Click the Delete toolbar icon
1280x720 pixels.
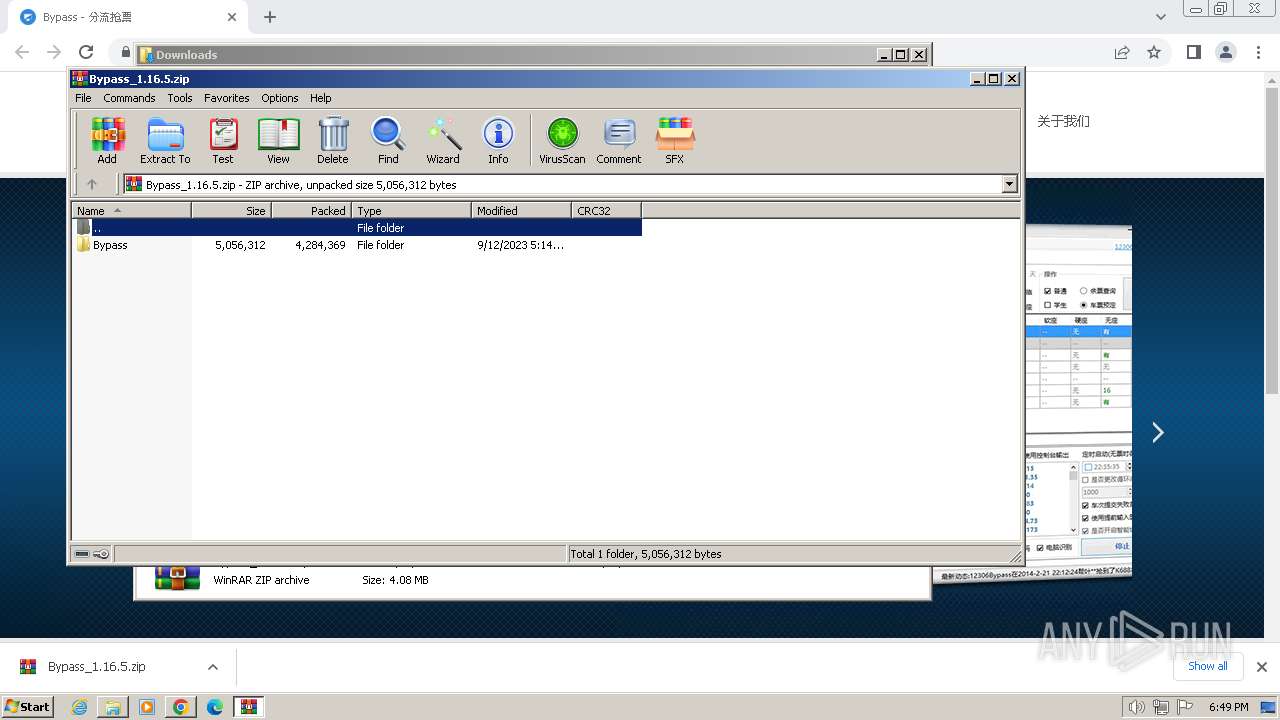(x=333, y=140)
